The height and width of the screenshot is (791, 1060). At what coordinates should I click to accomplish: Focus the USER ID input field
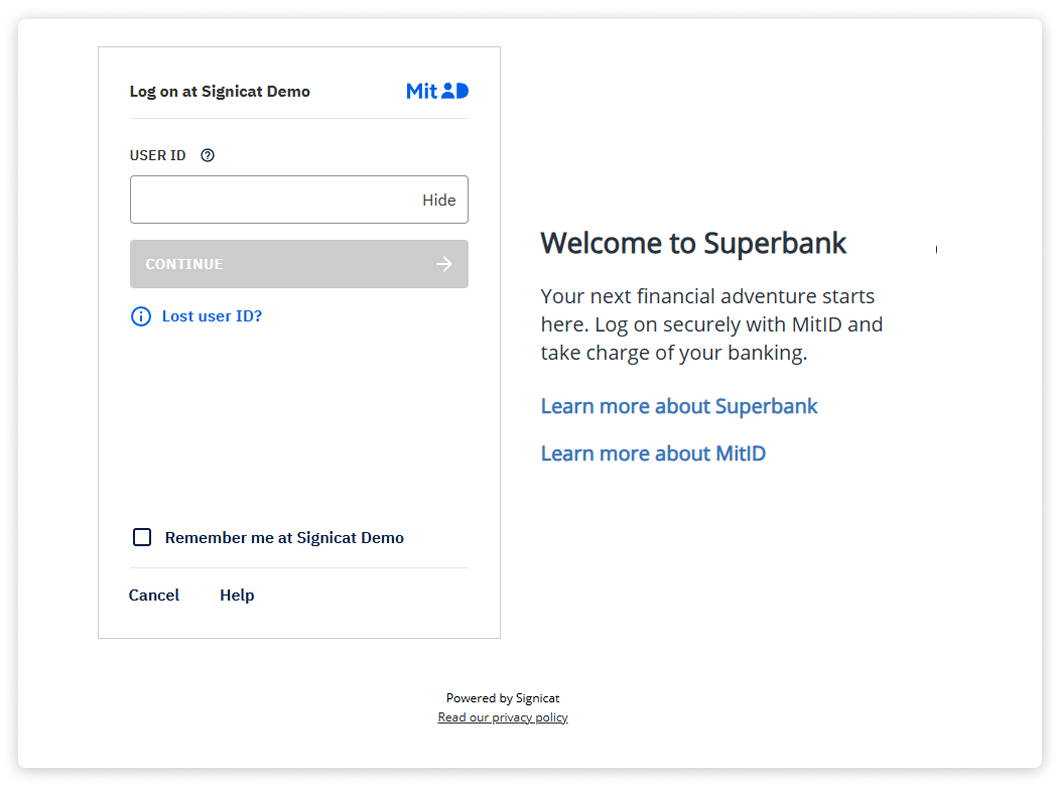(299, 199)
